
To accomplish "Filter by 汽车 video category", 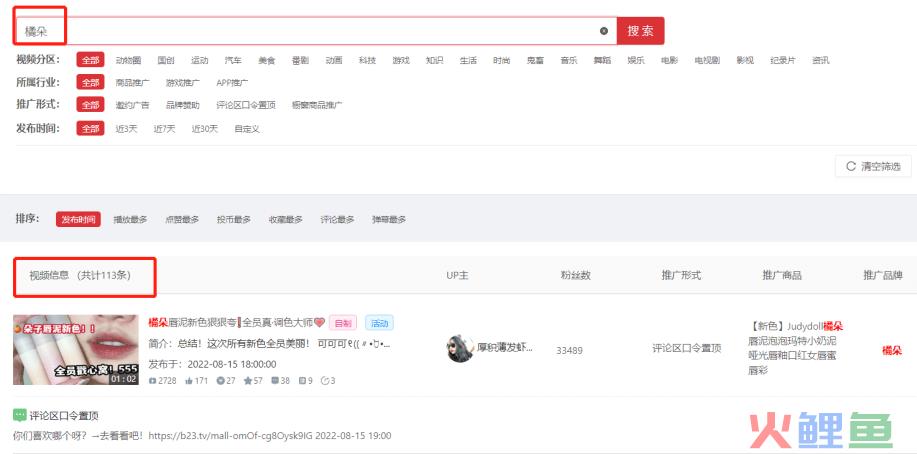I will pos(233,60).
